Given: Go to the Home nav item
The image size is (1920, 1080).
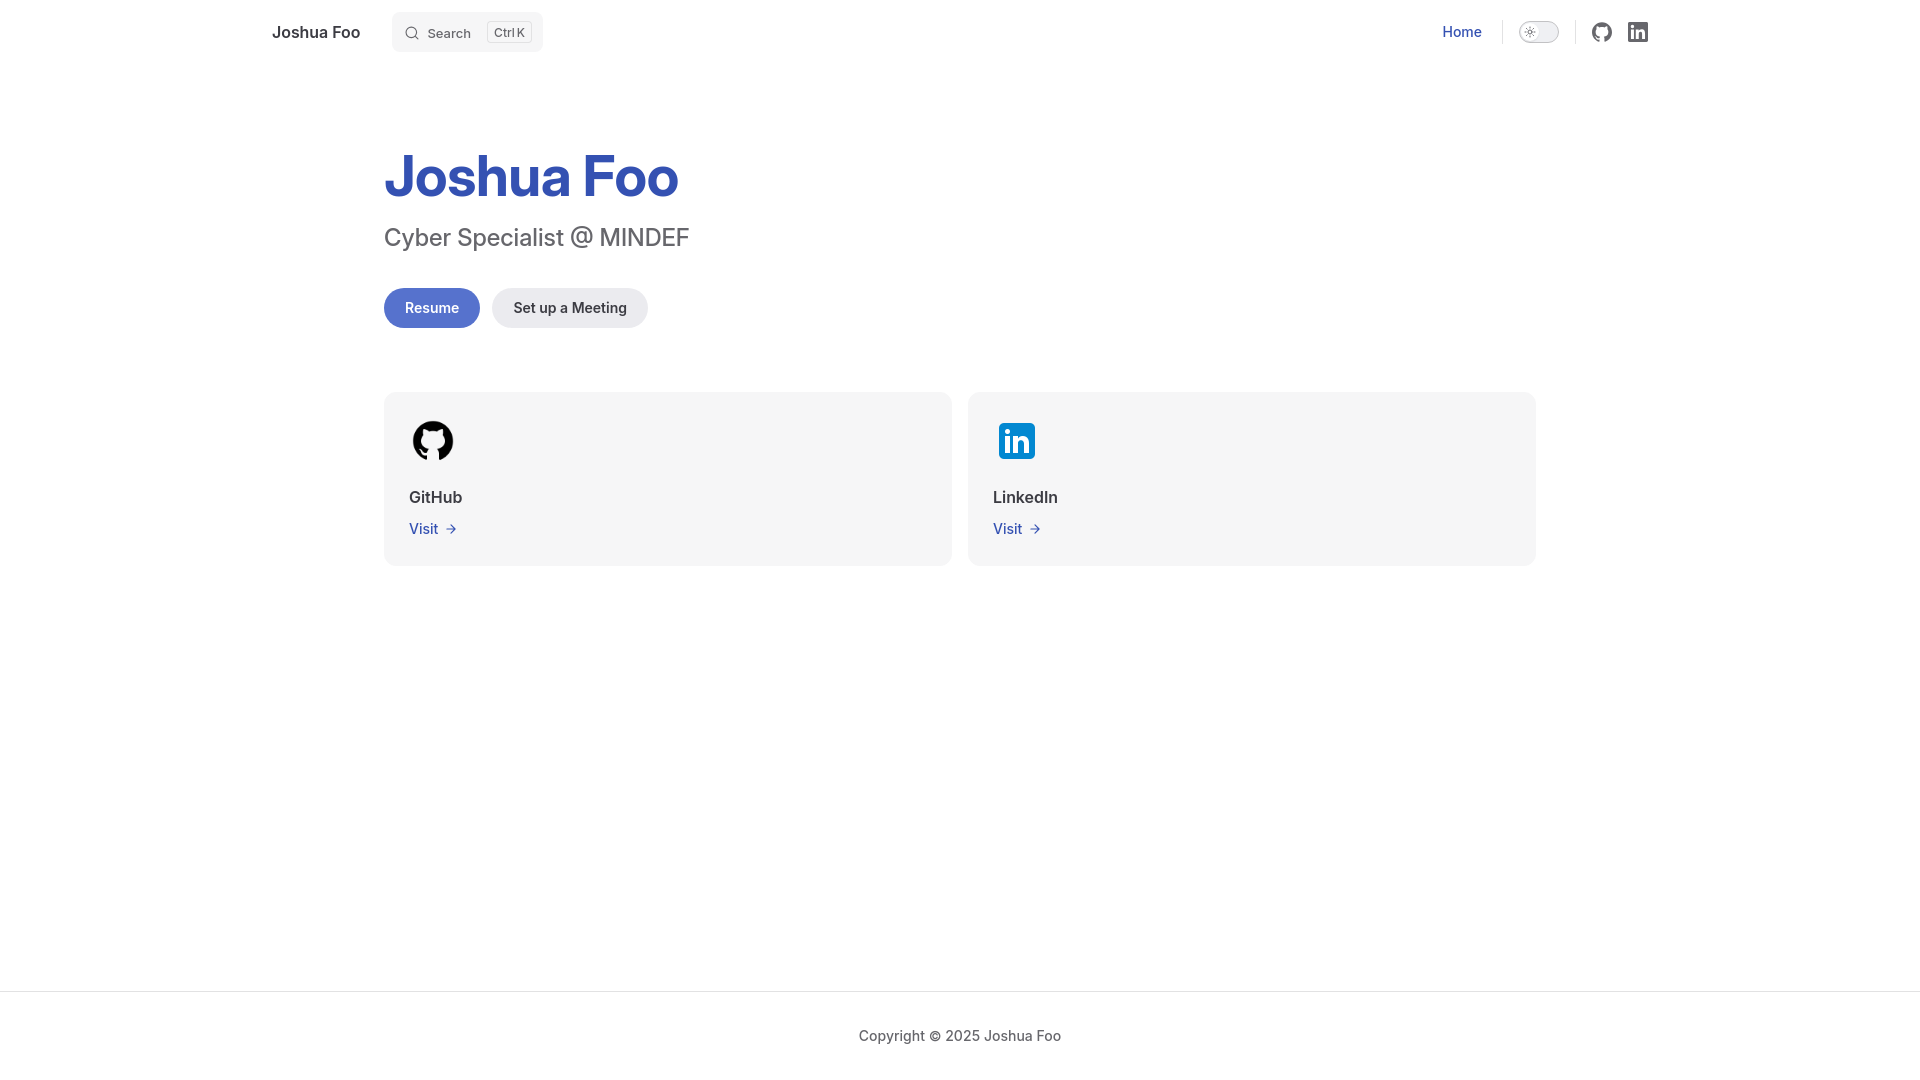Looking at the screenshot, I should 1462,32.
